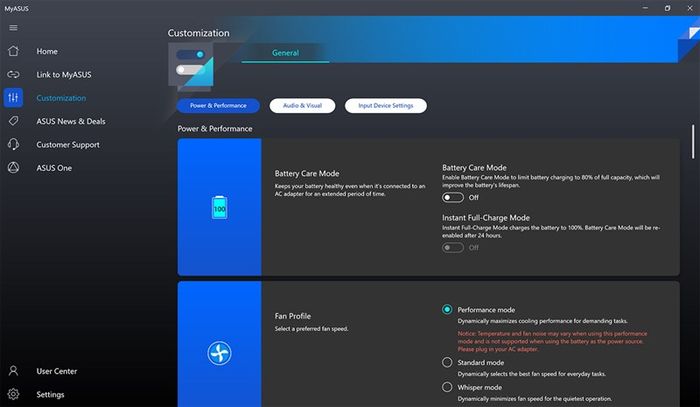Close the MyASUS window
Image resolution: width=700 pixels, height=407 pixels.
[689, 8]
